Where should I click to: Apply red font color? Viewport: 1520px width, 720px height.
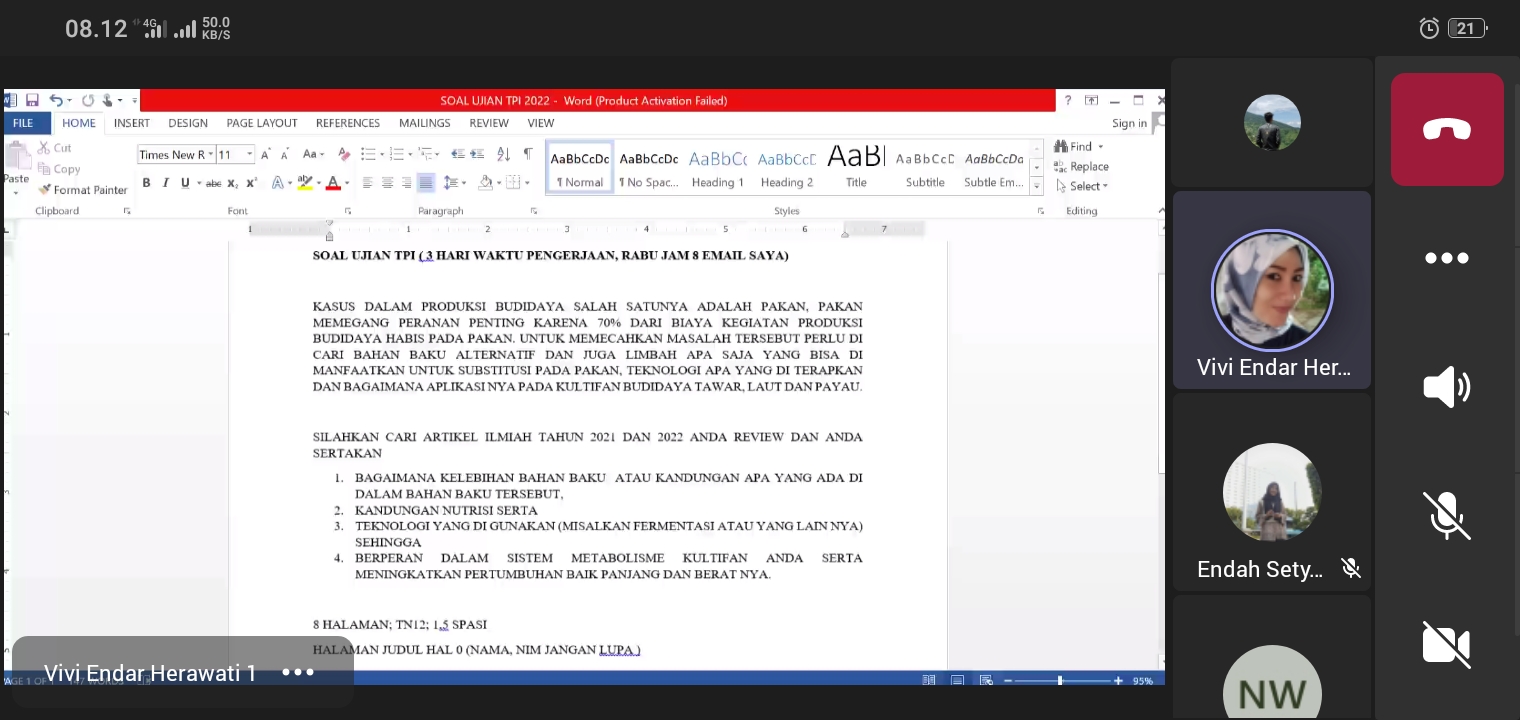pos(333,183)
